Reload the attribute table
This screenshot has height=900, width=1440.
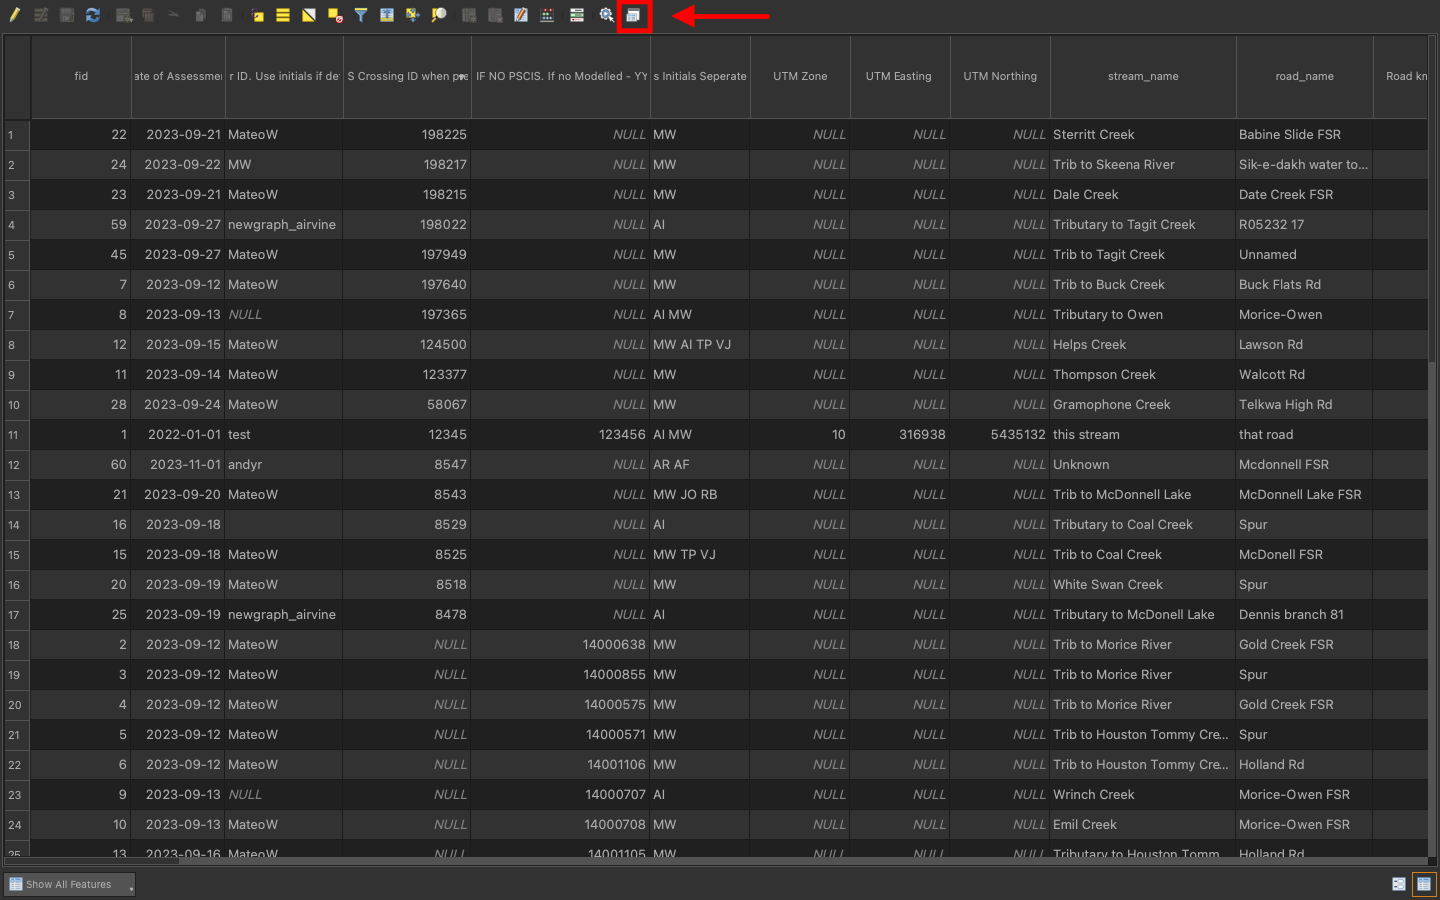(x=93, y=15)
